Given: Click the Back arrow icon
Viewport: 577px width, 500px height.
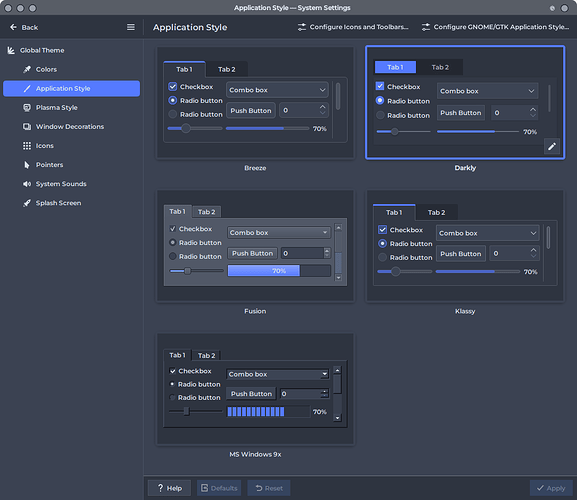Looking at the screenshot, I should [x=13, y=27].
